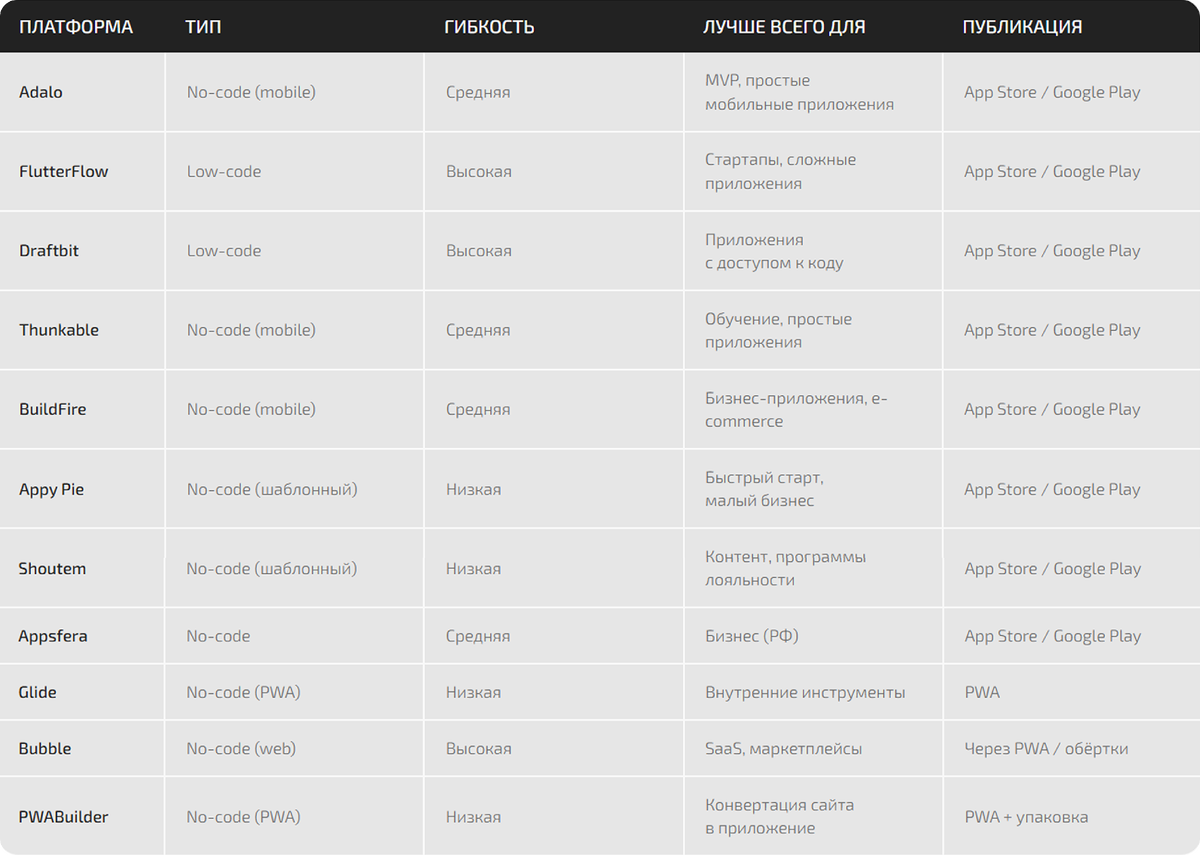This screenshot has width=1200, height=855.
Task: Click the ТИП column header
Action: coord(204,27)
